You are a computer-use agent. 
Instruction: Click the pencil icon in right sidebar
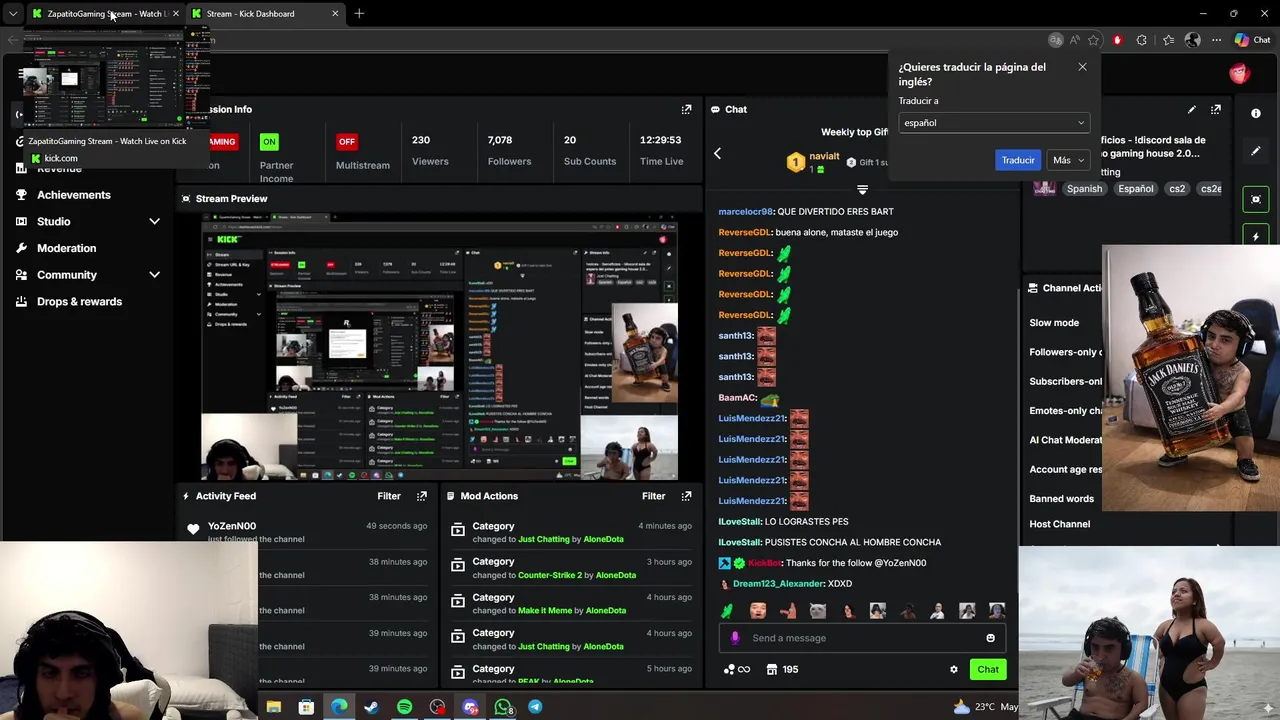(1256, 151)
